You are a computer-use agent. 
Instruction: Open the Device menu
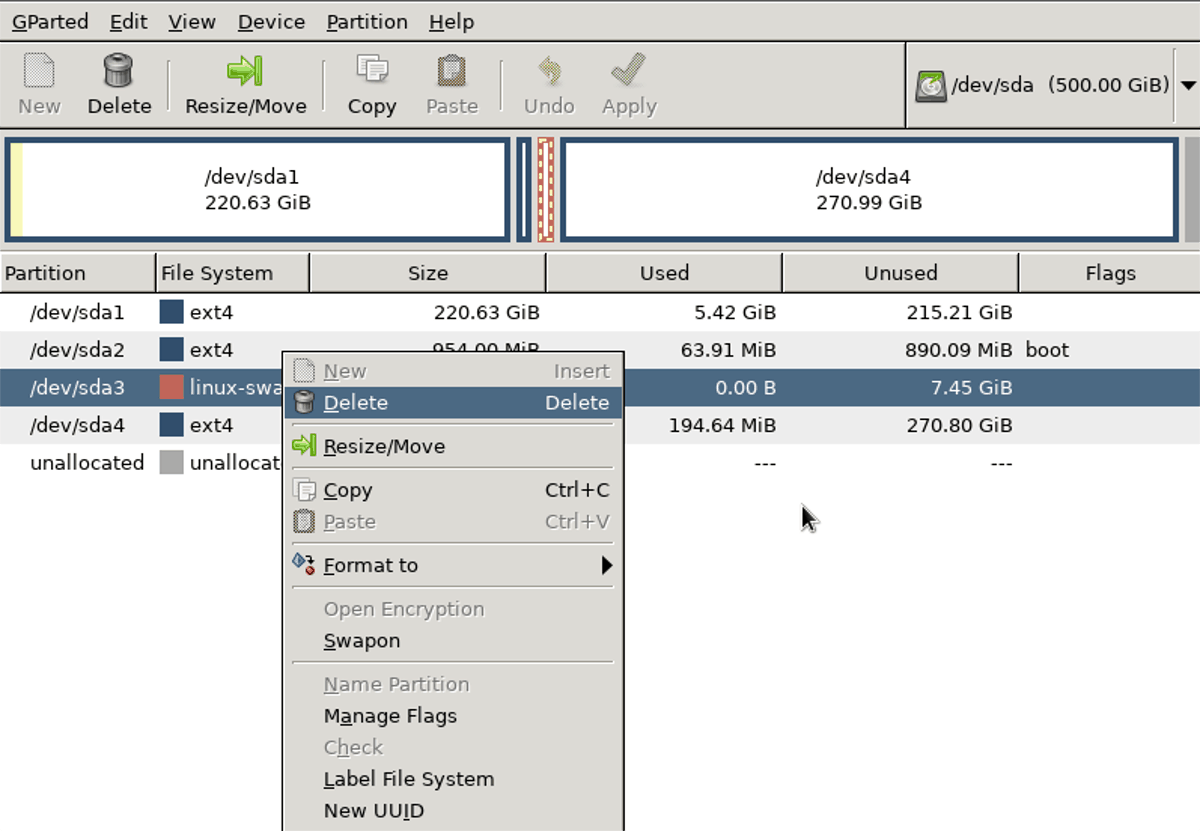[271, 21]
